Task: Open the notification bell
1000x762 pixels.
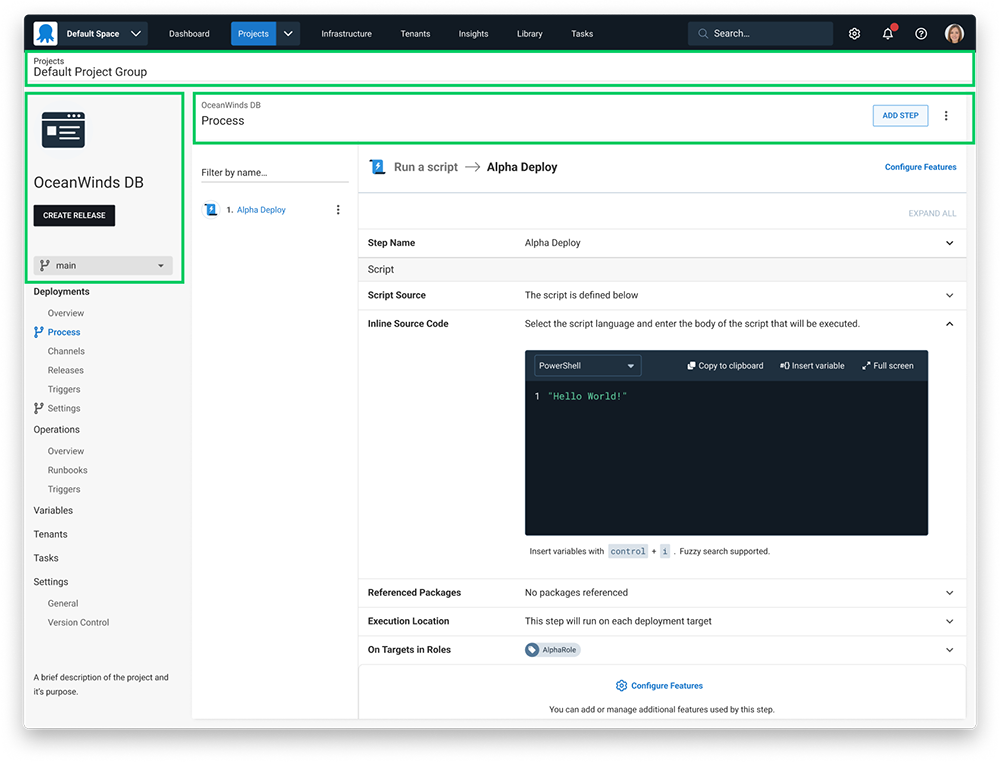Action: click(x=887, y=33)
